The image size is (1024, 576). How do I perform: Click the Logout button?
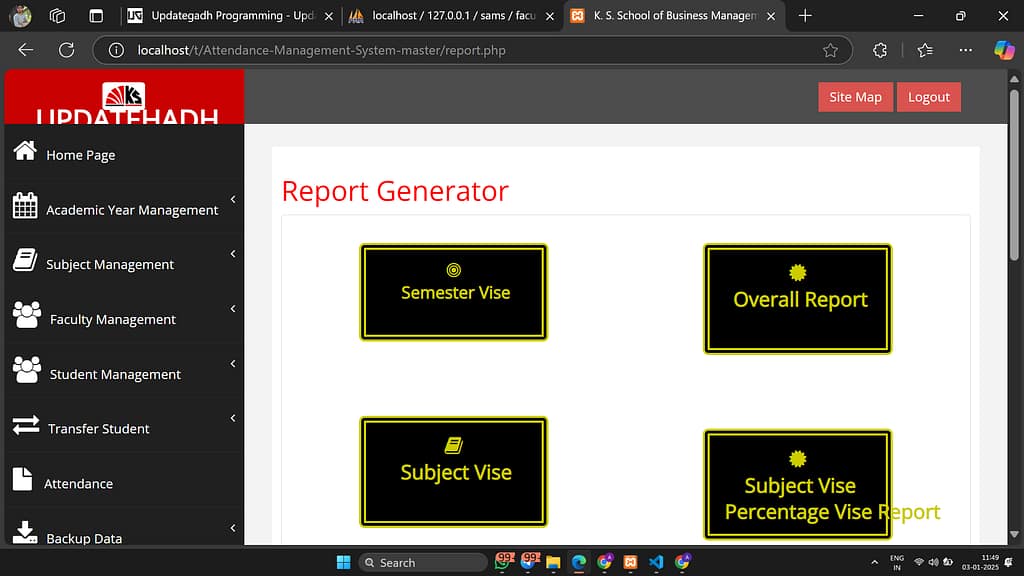click(928, 97)
